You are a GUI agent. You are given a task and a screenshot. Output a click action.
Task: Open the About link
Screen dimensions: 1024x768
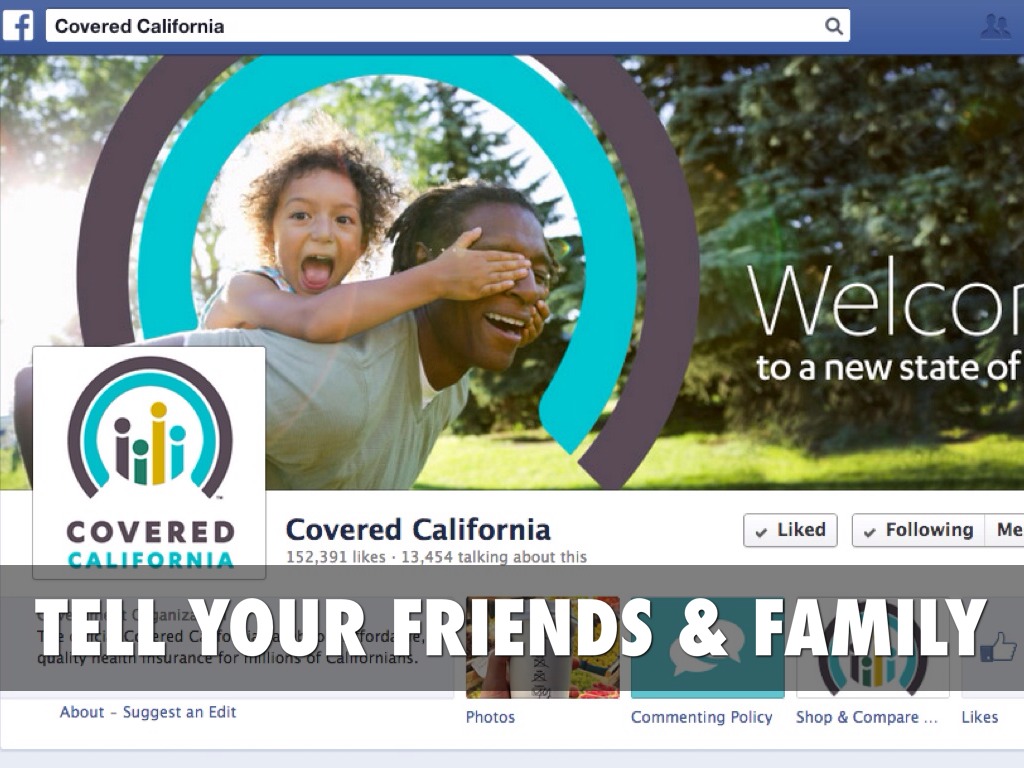coord(82,712)
